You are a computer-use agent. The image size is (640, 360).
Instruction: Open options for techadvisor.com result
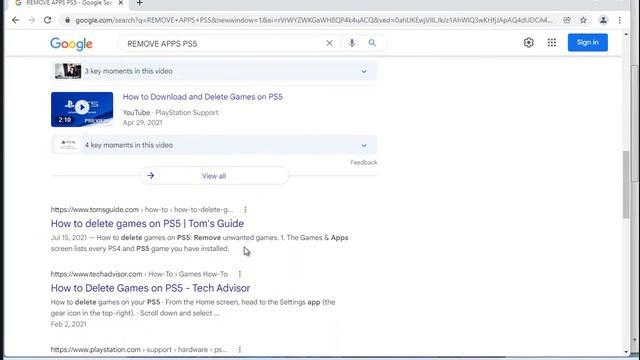[x=240, y=274]
